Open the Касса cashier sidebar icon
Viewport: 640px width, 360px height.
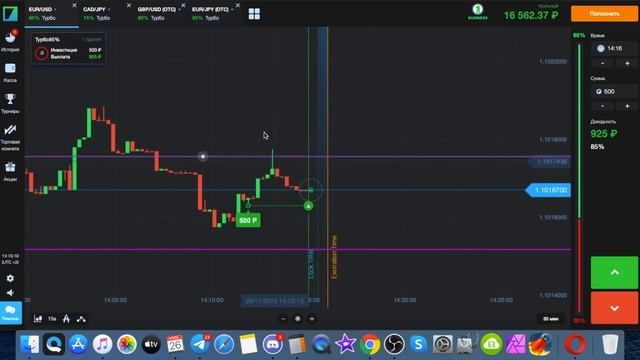coord(10,73)
